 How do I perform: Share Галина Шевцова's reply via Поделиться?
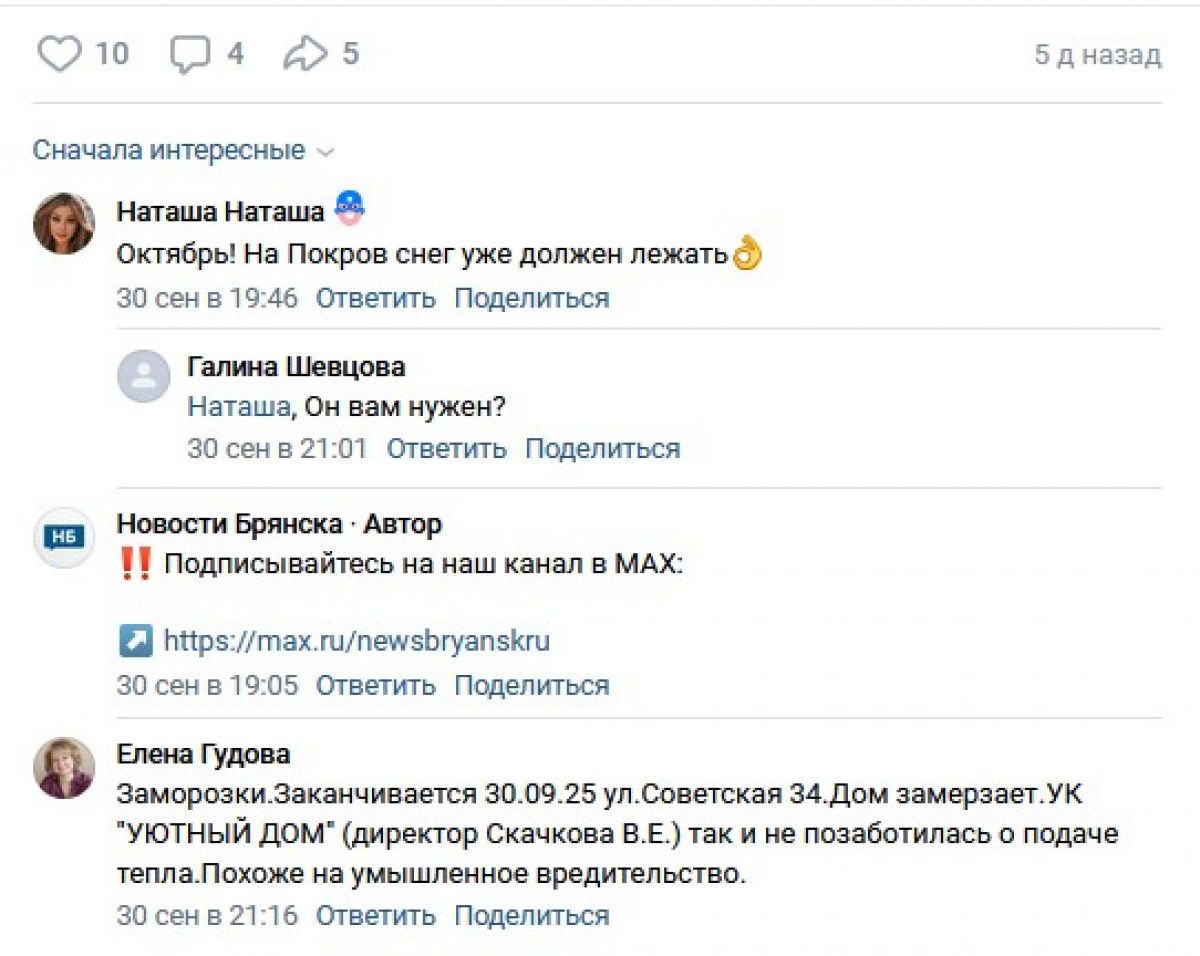point(602,449)
